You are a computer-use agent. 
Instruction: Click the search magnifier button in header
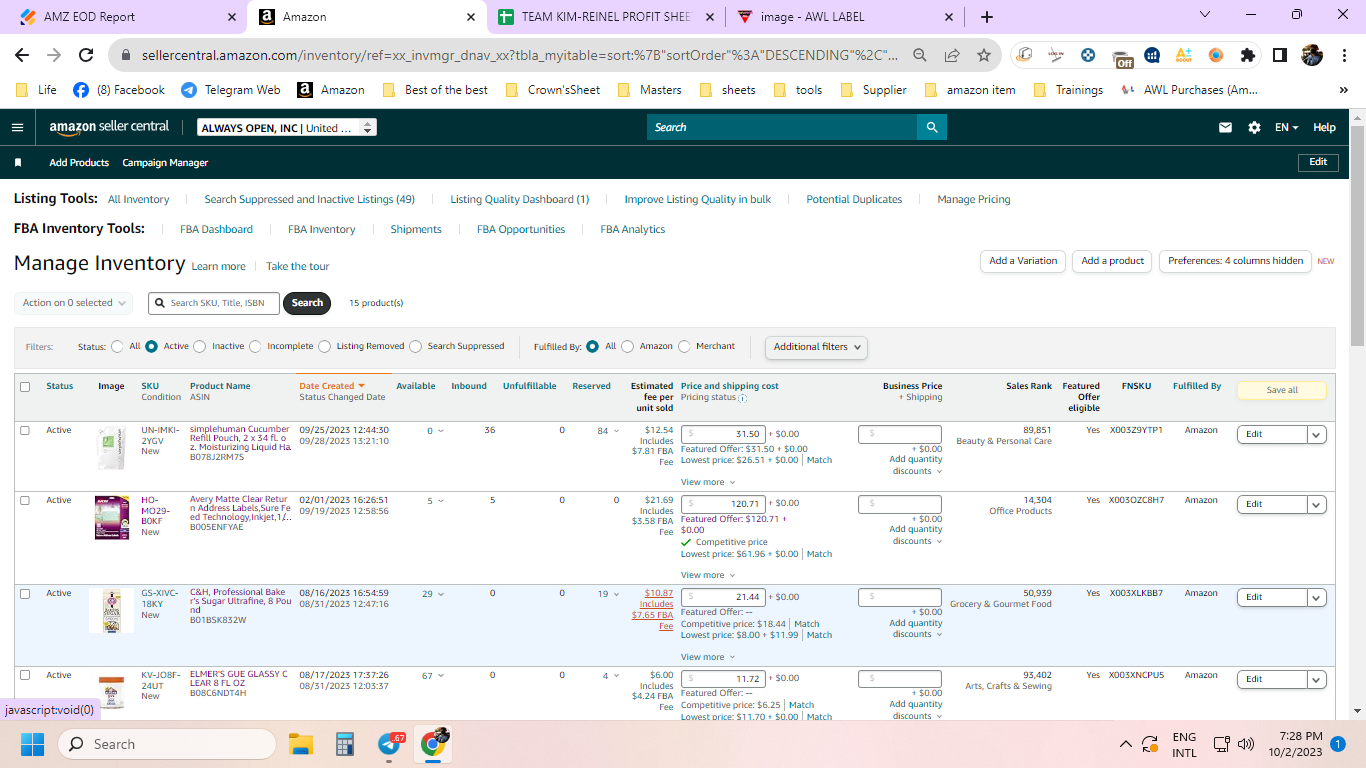932,127
